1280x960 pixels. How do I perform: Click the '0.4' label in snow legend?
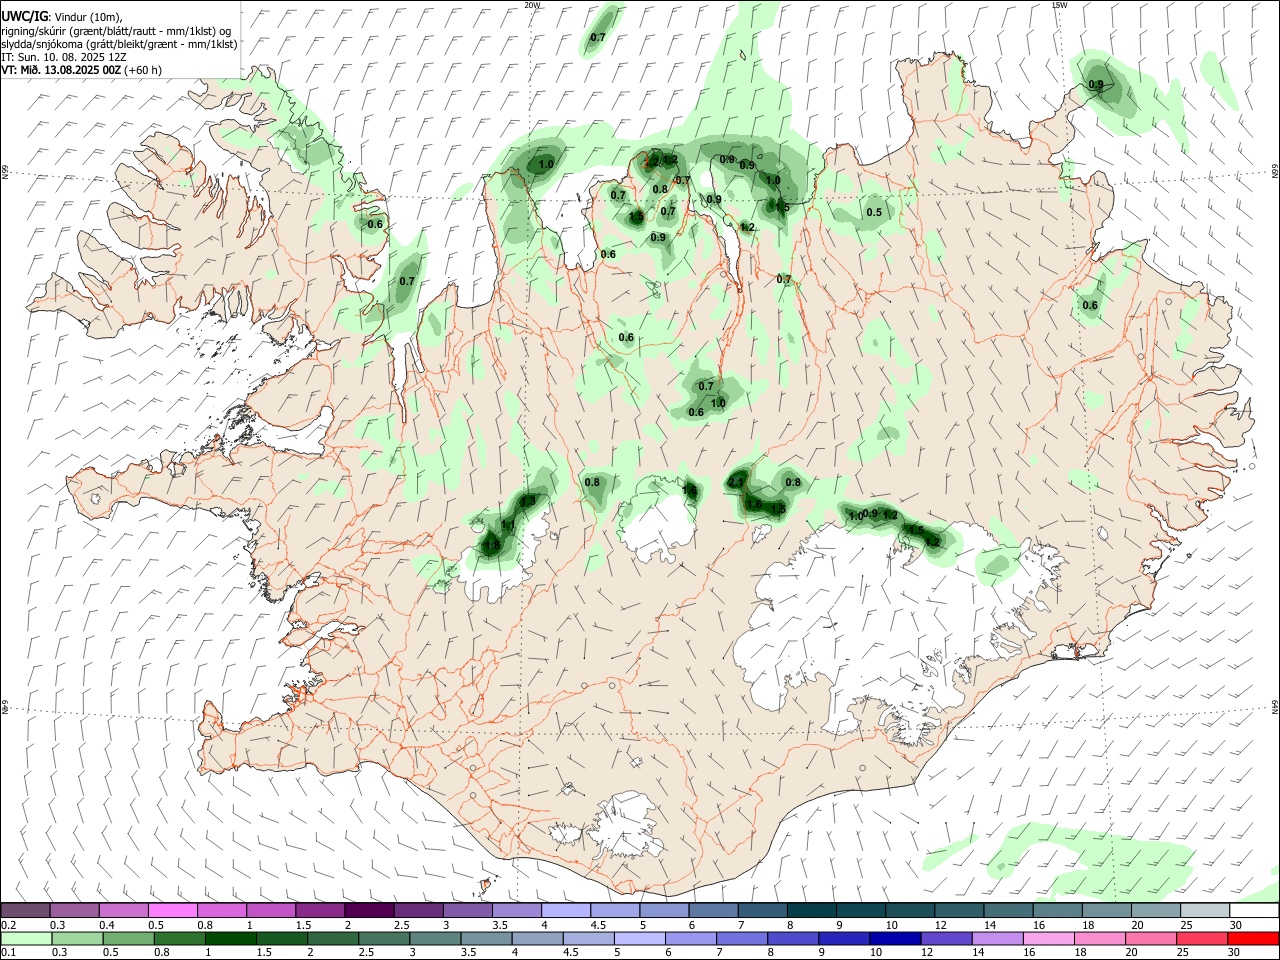click(107, 925)
